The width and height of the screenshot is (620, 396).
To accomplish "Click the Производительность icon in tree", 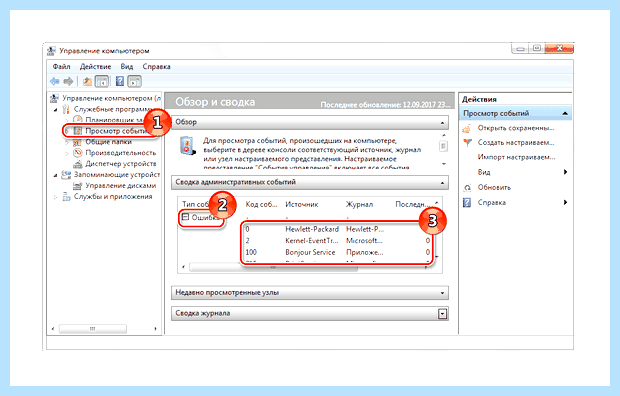I will (78, 153).
